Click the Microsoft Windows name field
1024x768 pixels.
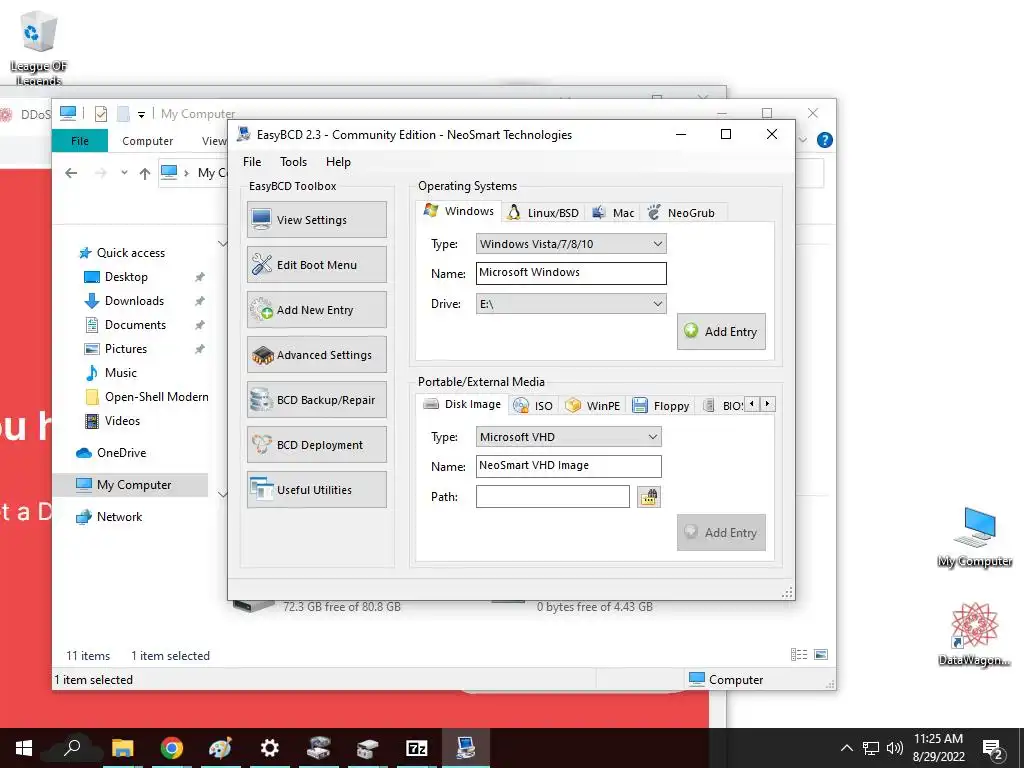click(x=571, y=273)
